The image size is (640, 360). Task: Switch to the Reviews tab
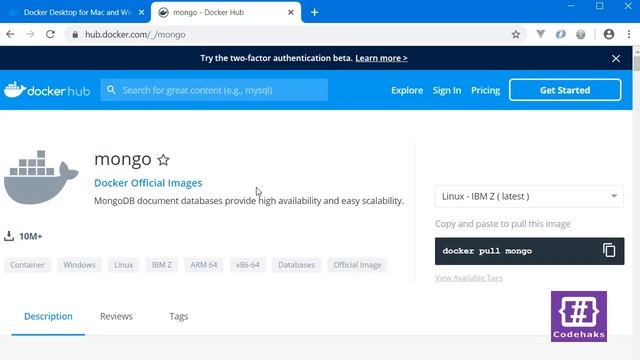pyautogui.click(x=116, y=316)
